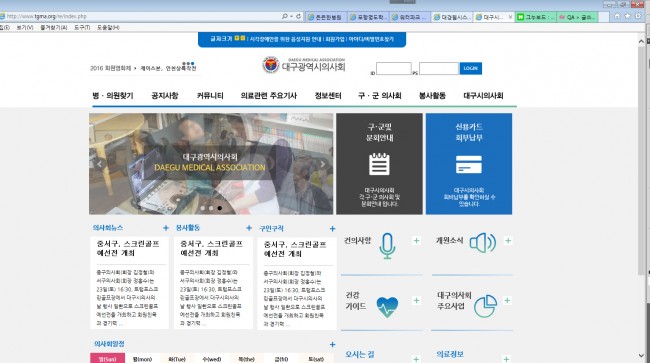This screenshot has width=650, height=363.
Task: Click the credit card icon in the blue tile
Action: click(x=469, y=165)
